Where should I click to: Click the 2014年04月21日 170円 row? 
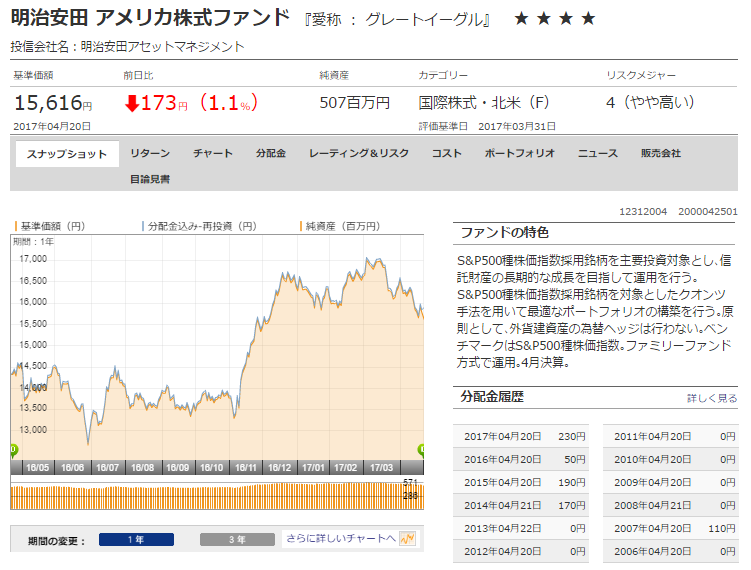[x=521, y=505]
